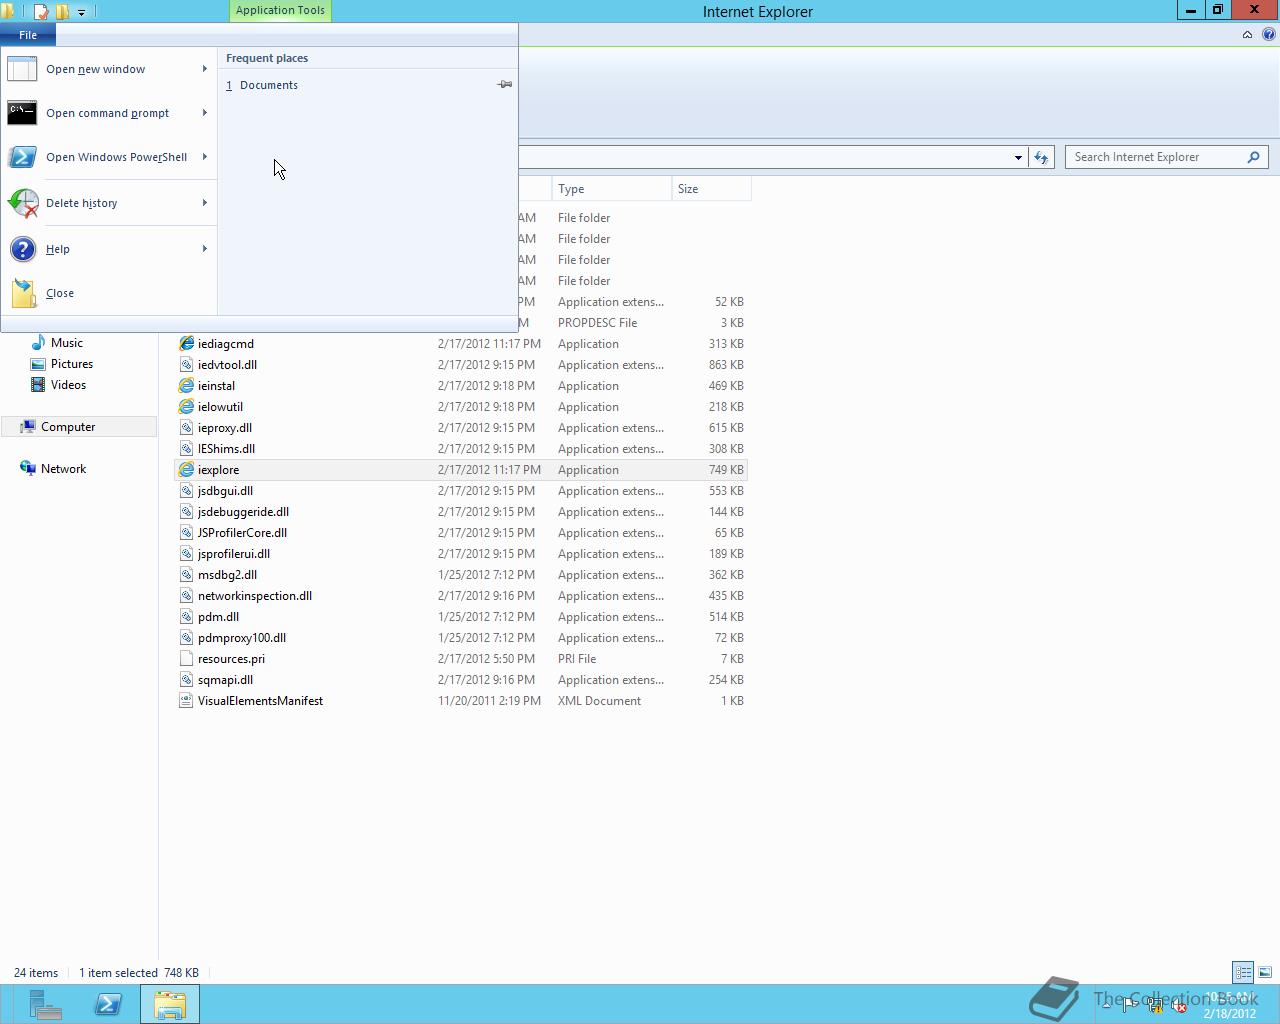Viewport: 1280px width, 1024px height.
Task: Click File Explorer taskbar button
Action: coord(170,1004)
